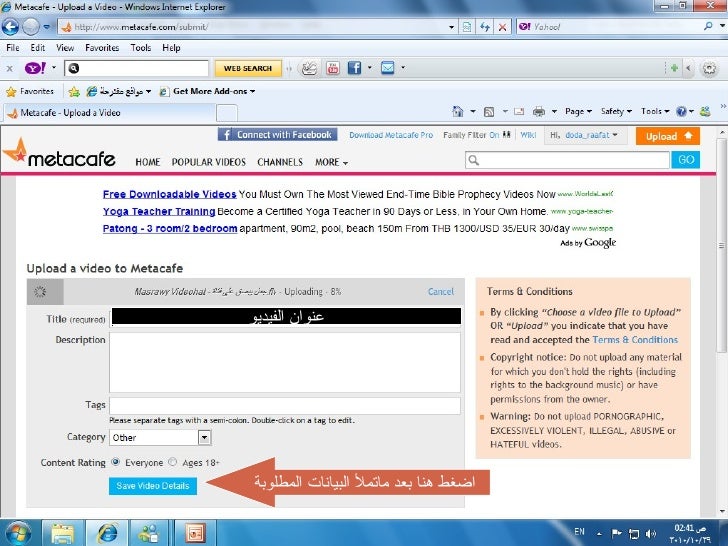Open the Terms & Conditions link
728x546 pixels.
[635, 339]
